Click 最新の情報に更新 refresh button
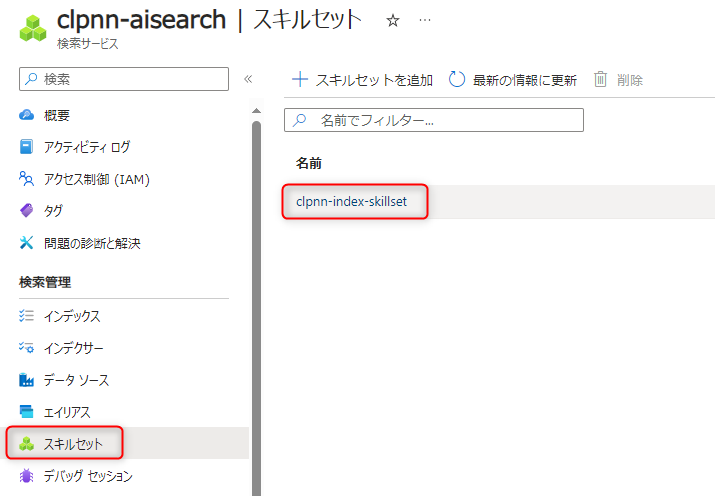 [512, 80]
